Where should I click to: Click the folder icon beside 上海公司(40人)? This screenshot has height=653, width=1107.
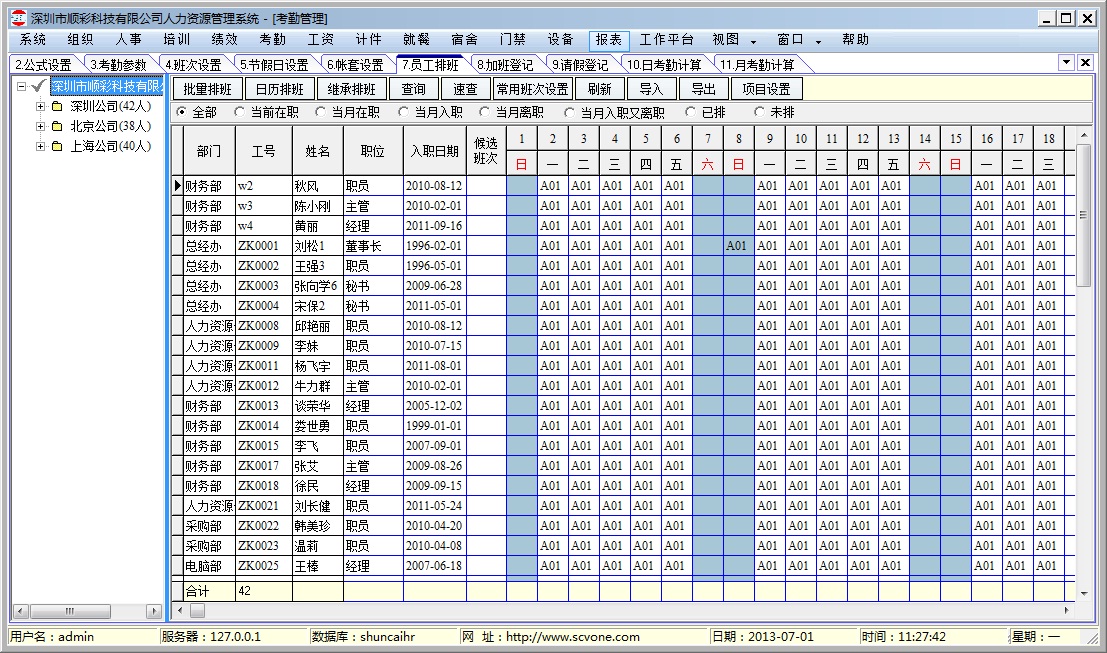[57, 146]
